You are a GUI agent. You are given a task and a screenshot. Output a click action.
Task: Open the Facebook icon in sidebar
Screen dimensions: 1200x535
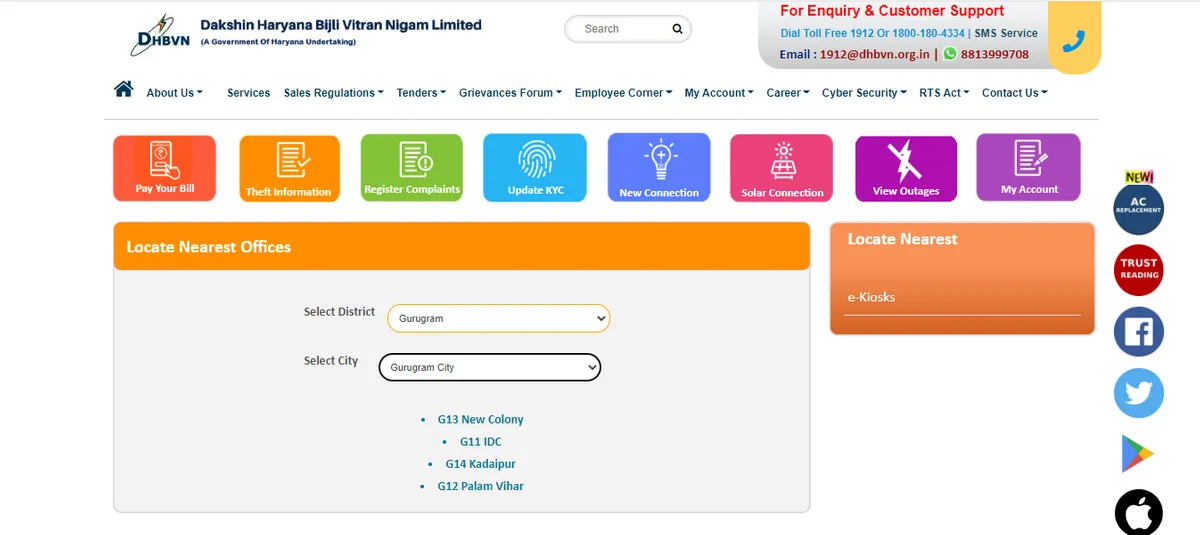pos(1138,332)
